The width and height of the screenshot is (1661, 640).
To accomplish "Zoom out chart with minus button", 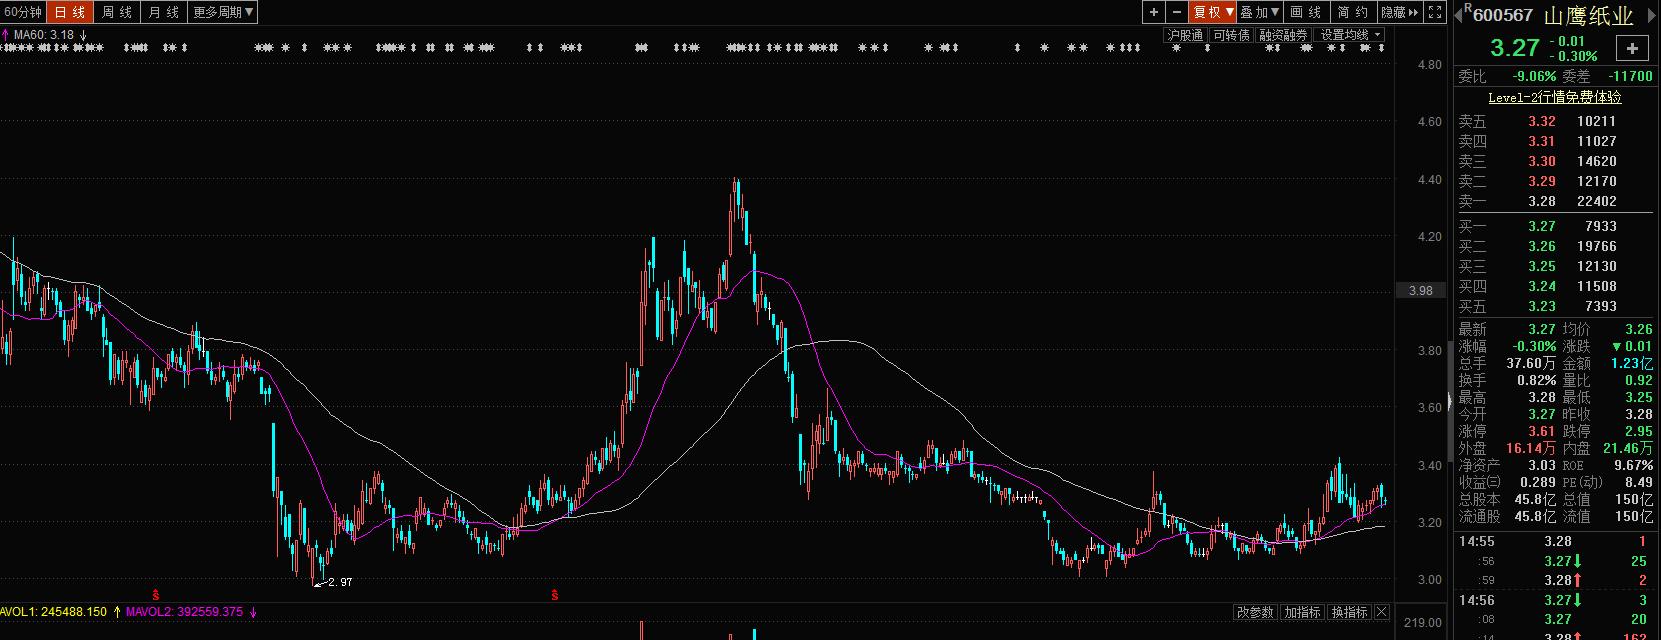I will coord(1176,12).
